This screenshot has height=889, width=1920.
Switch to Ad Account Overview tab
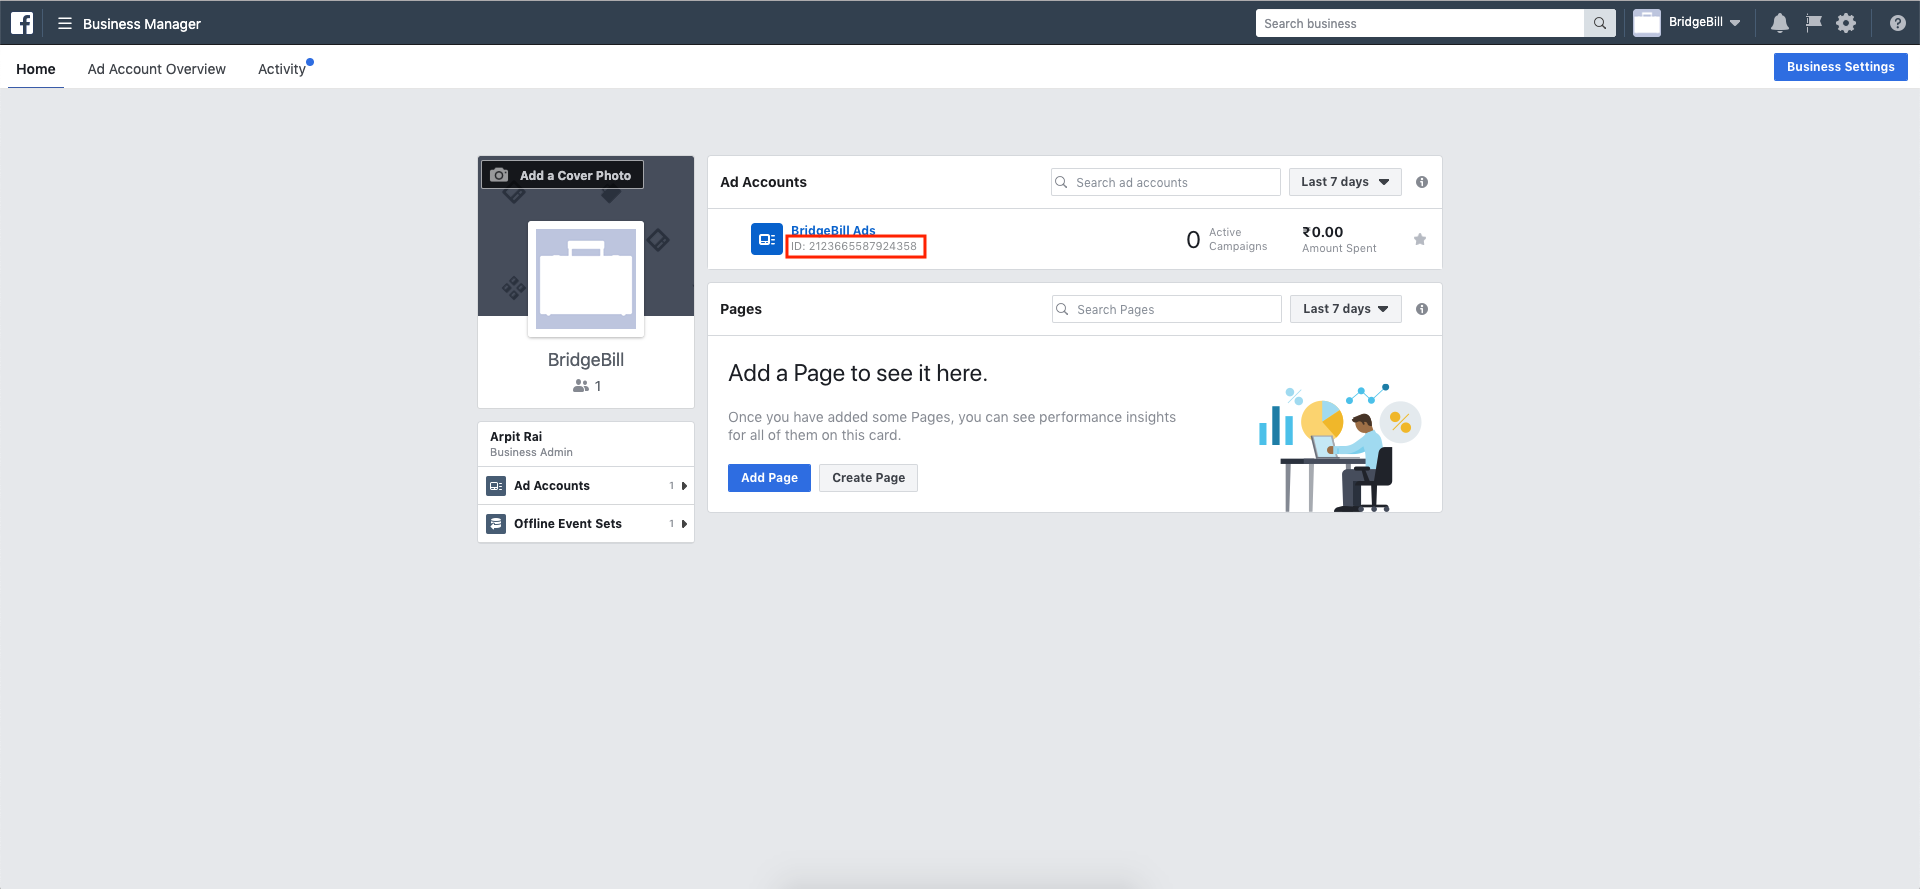[157, 69]
